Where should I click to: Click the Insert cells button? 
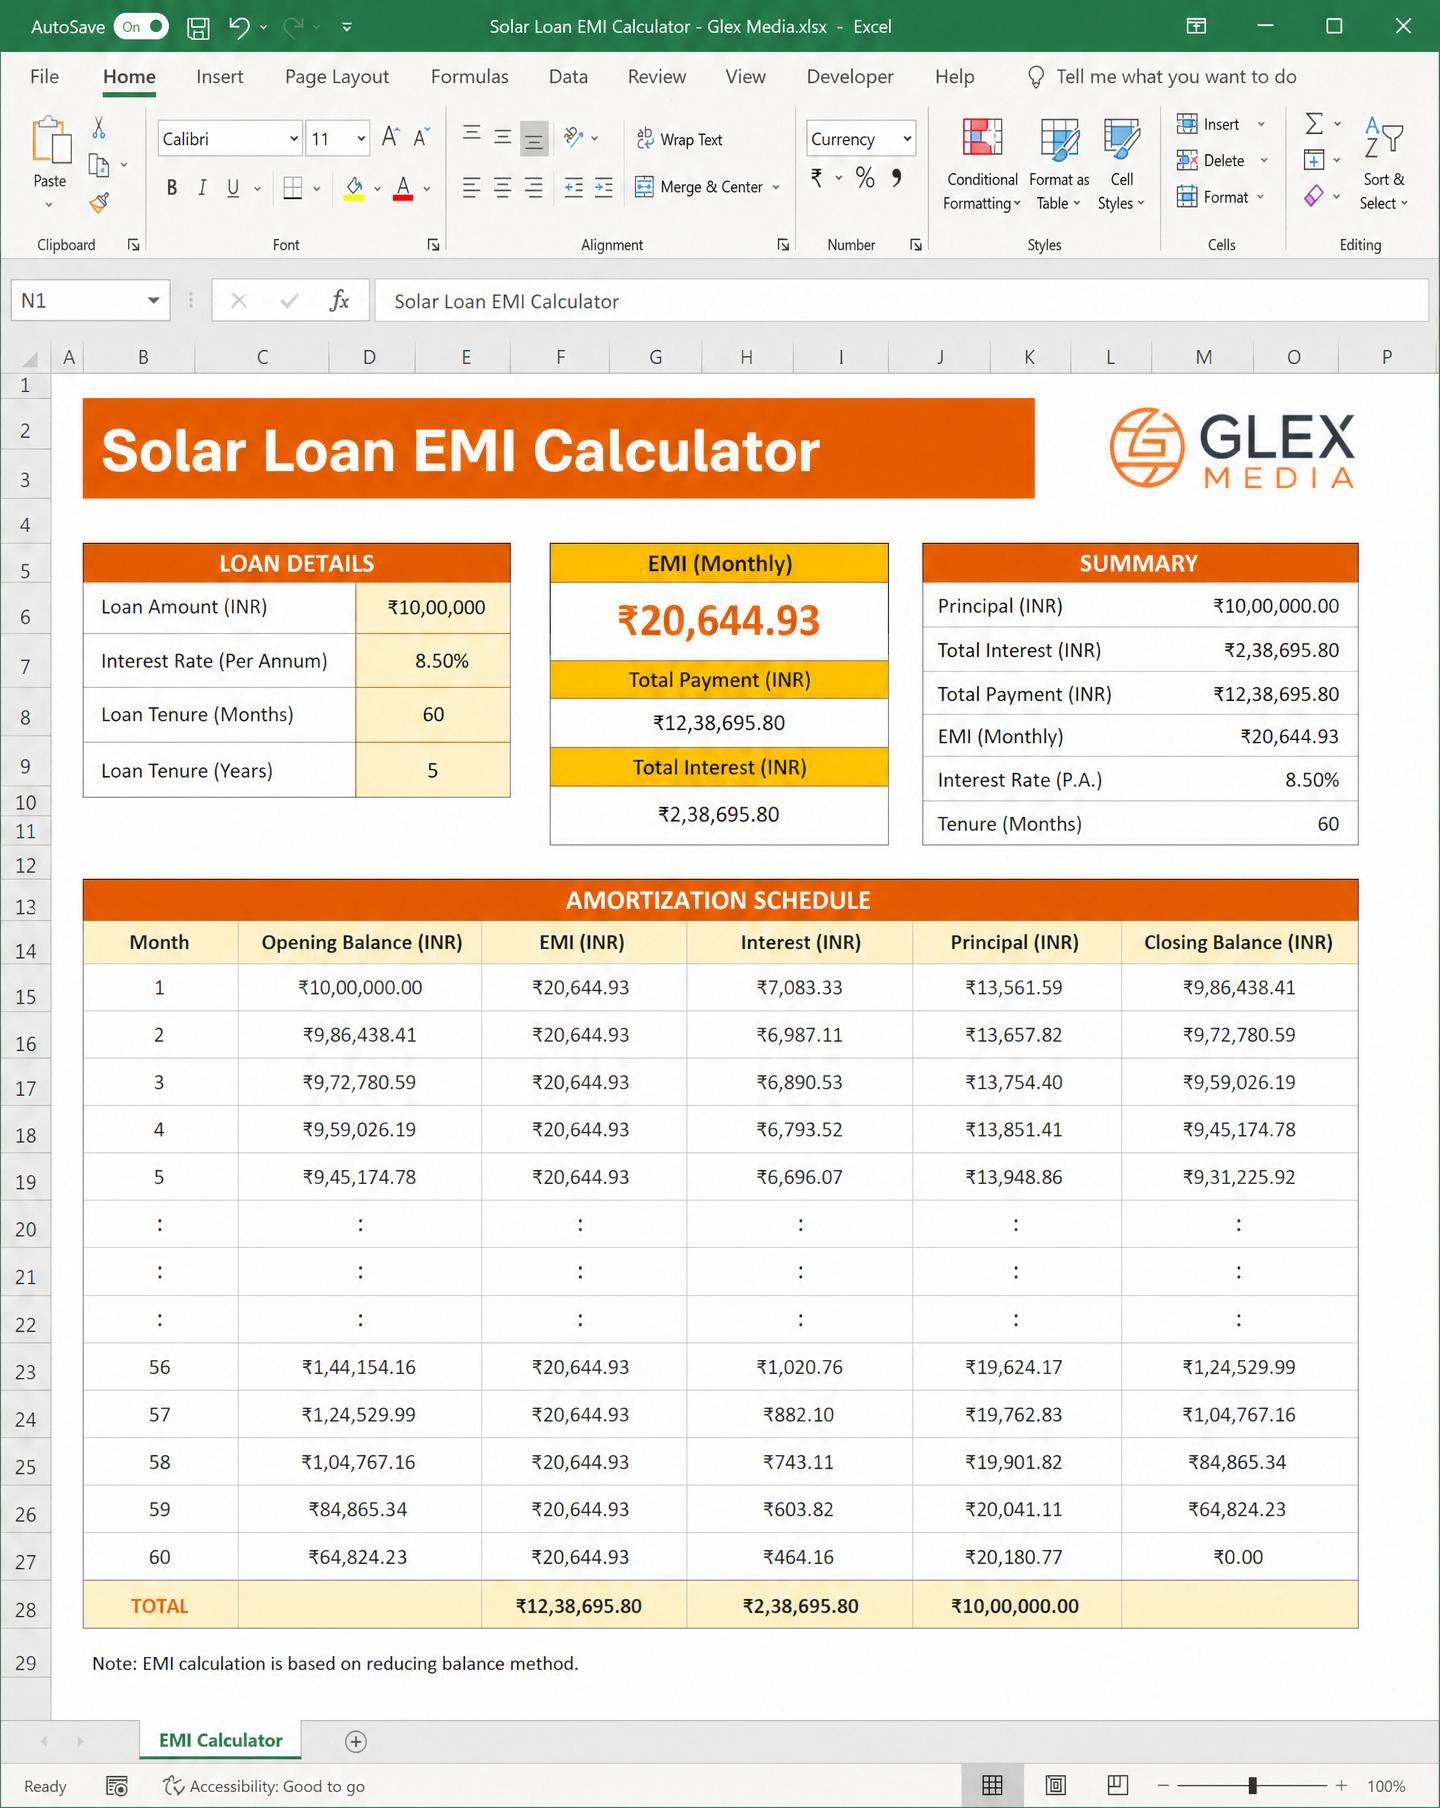tap(1221, 124)
